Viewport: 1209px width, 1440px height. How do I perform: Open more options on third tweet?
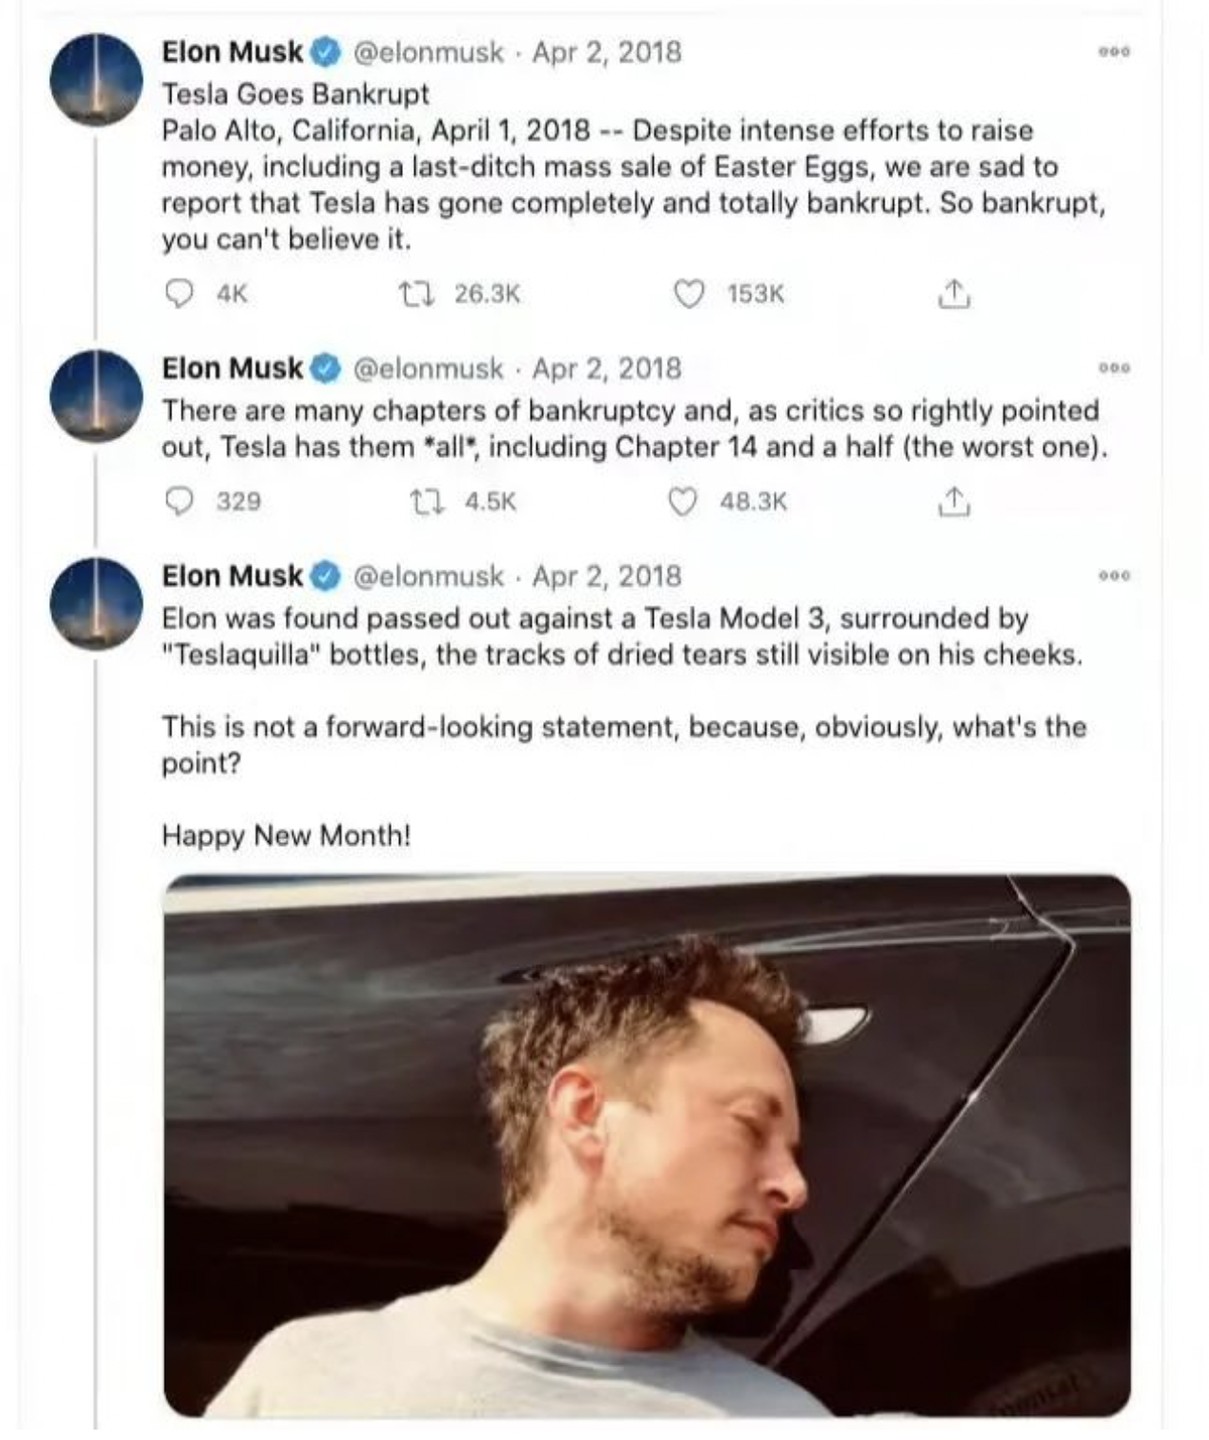pos(1114,577)
